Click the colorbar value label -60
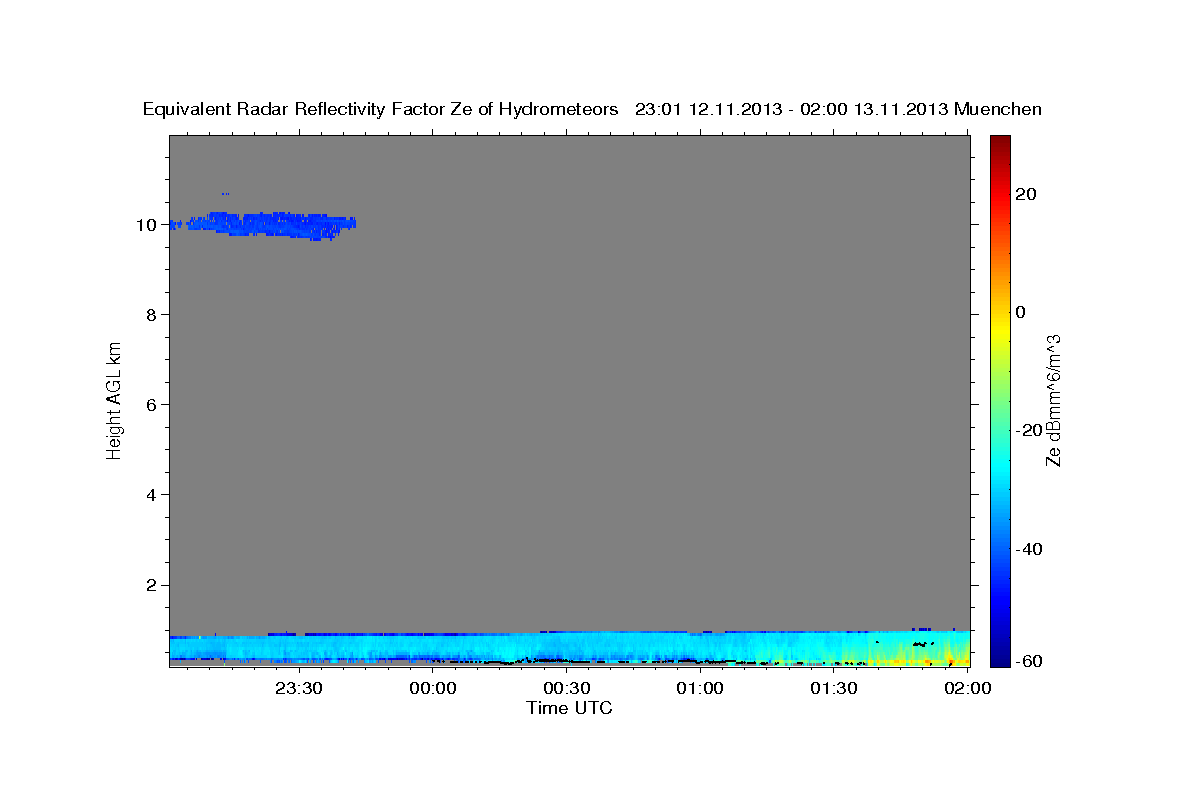The image size is (1200, 800). (x=1030, y=661)
